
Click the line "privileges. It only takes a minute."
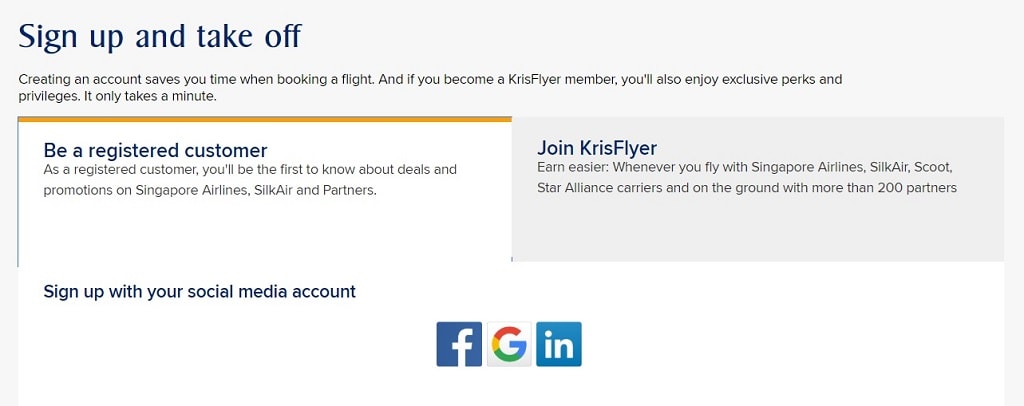[x=117, y=97]
